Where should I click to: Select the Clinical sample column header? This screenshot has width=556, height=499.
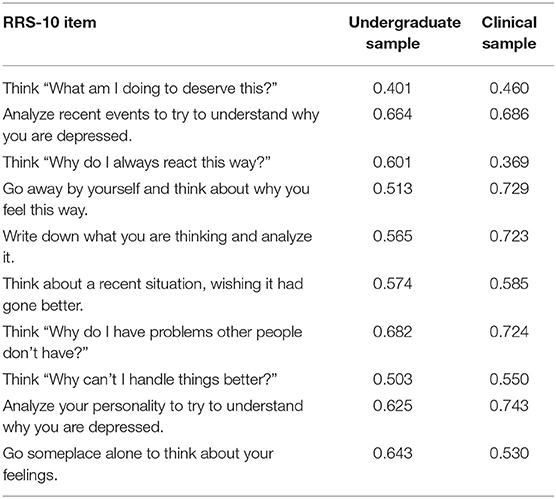point(509,33)
